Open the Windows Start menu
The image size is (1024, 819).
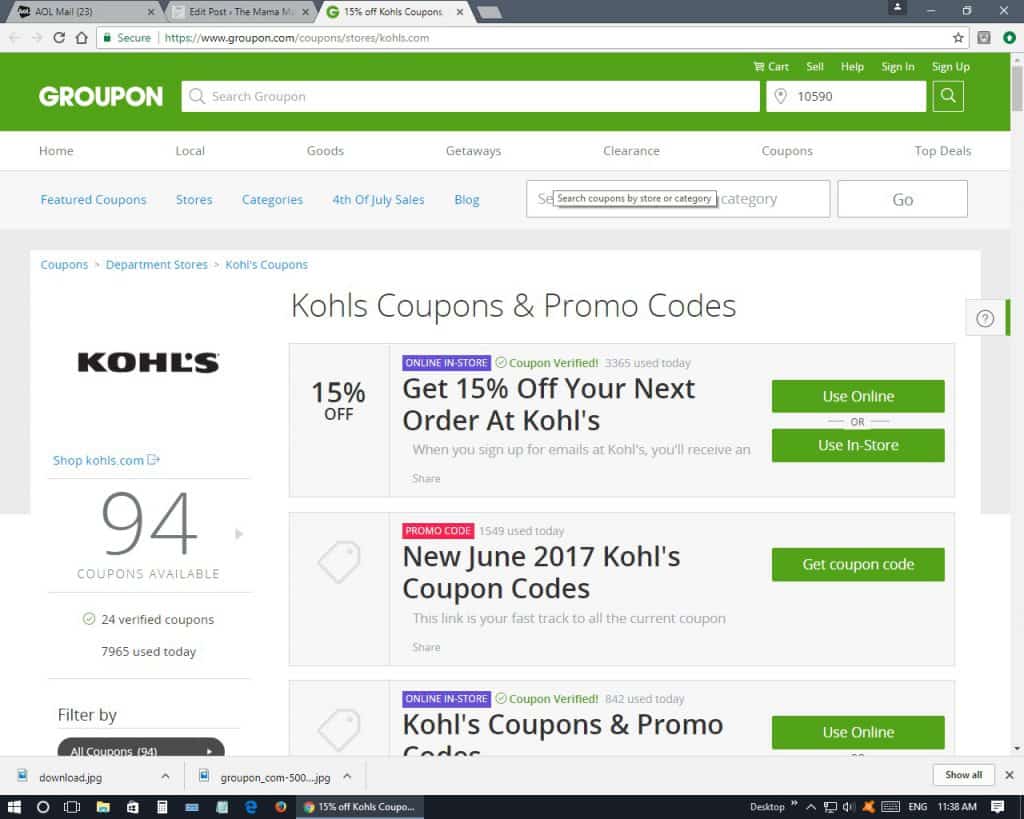coord(14,807)
